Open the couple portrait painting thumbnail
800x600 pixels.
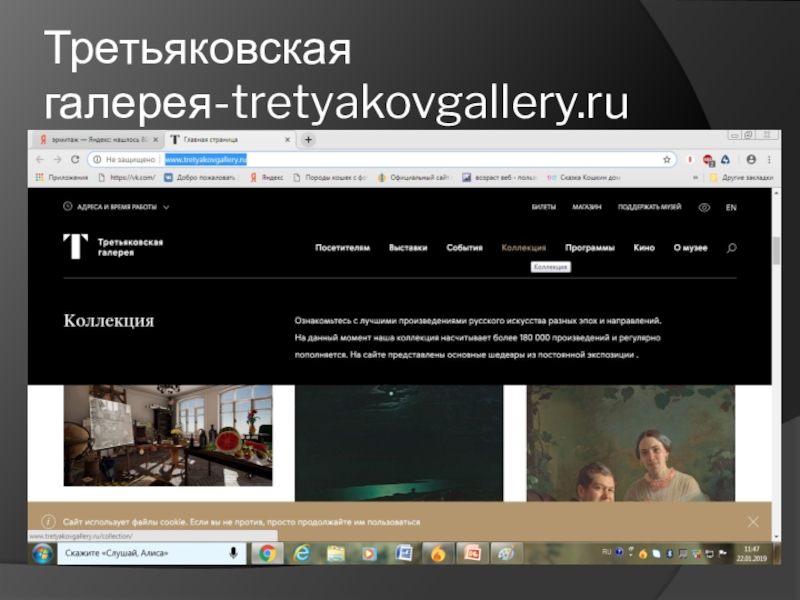[x=631, y=443]
